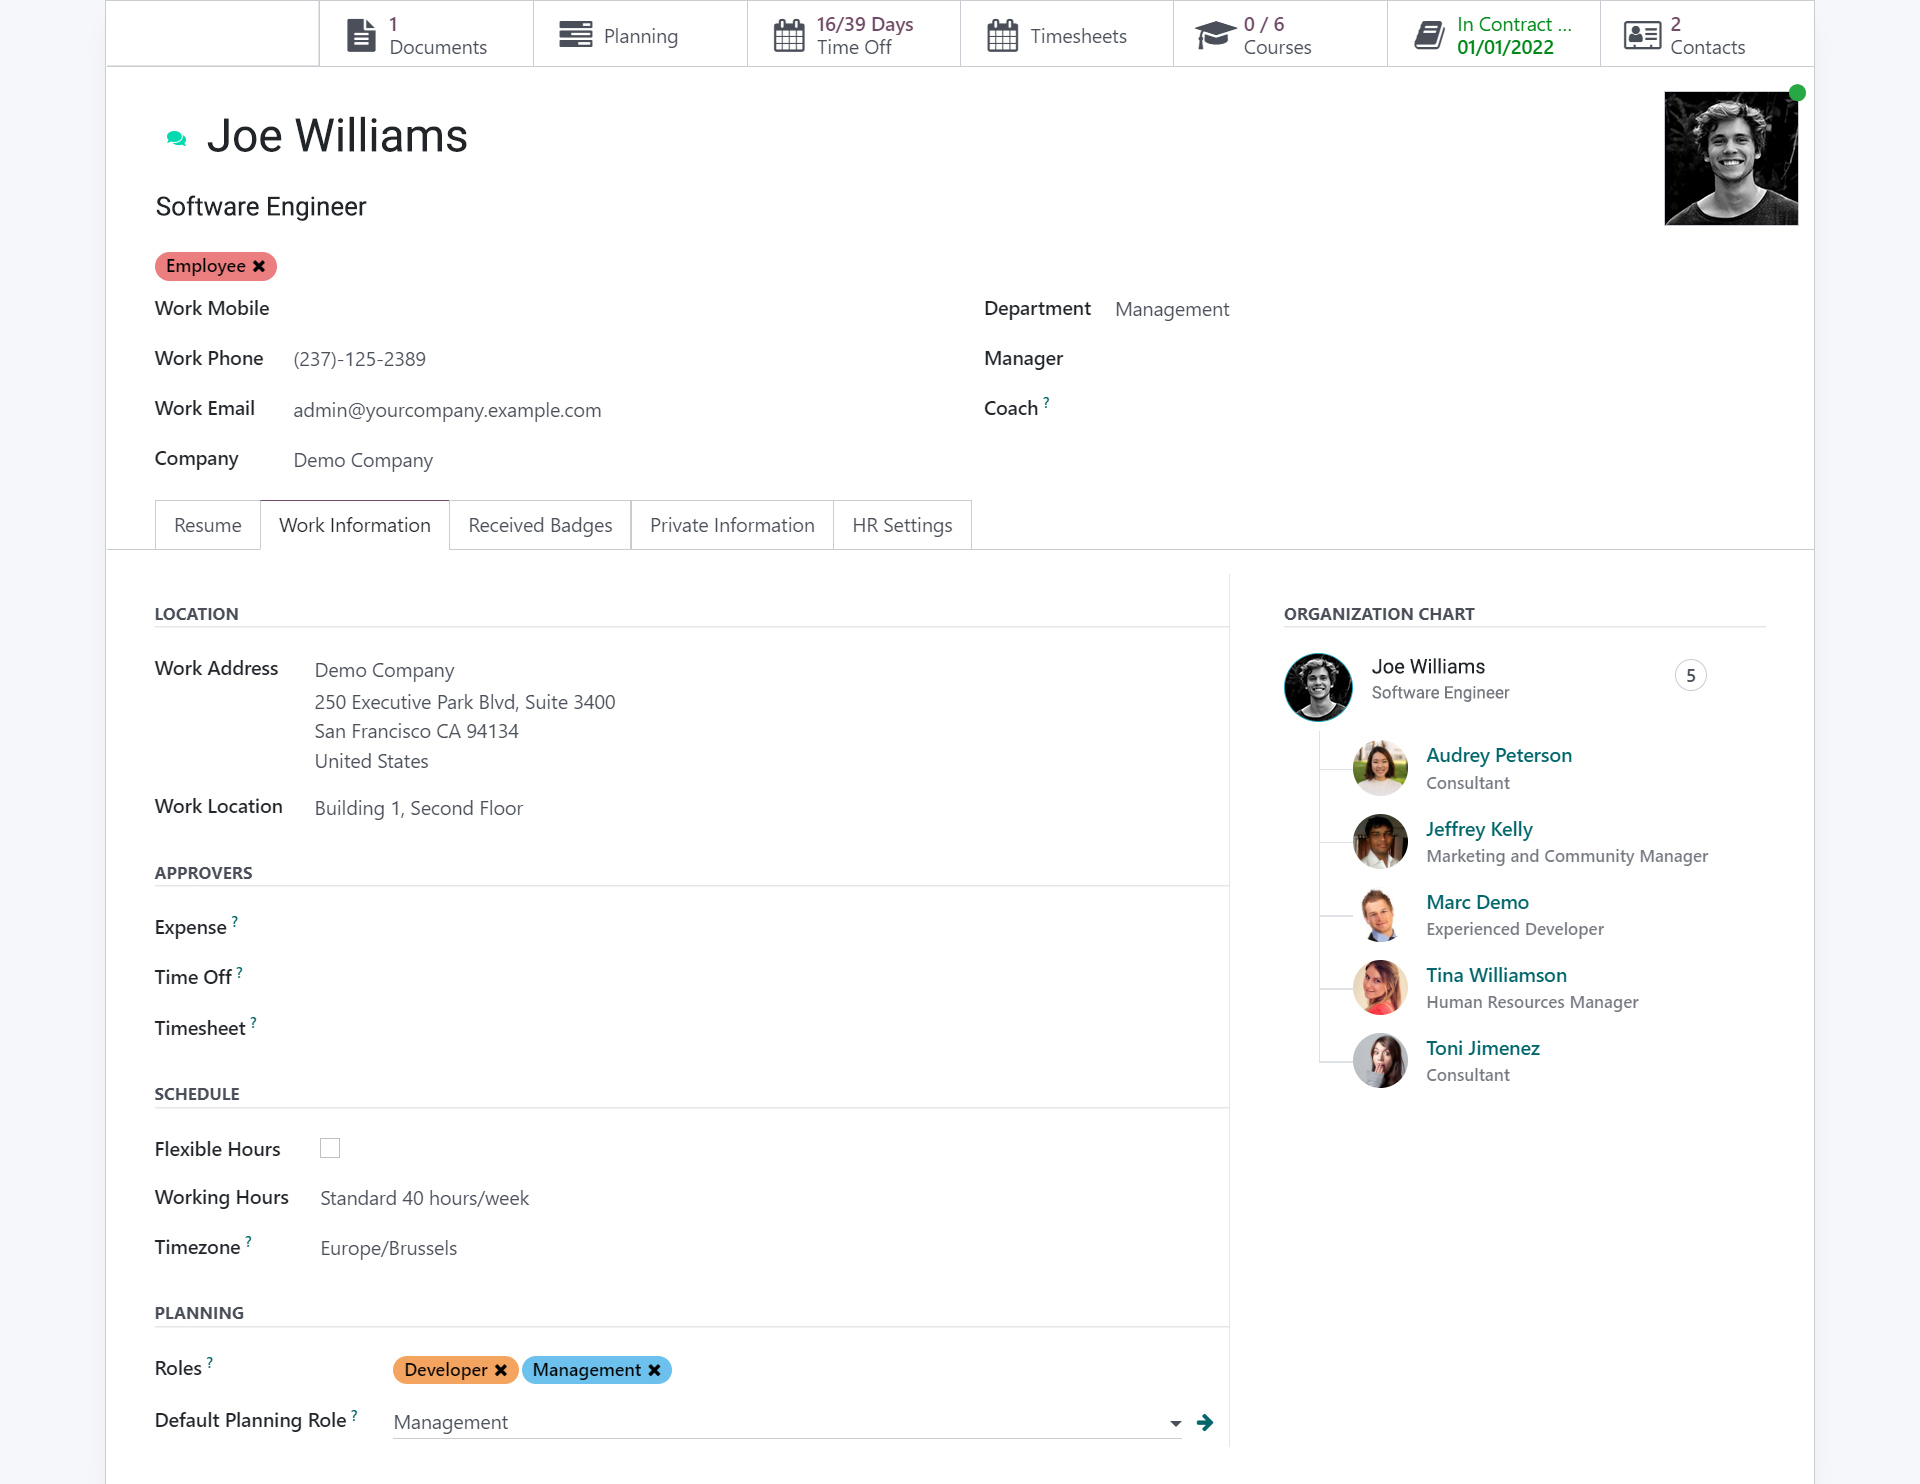Viewport: 1920px width, 1484px height.
Task: Open the Default Planning Role dropdown
Action: pos(1172,1421)
